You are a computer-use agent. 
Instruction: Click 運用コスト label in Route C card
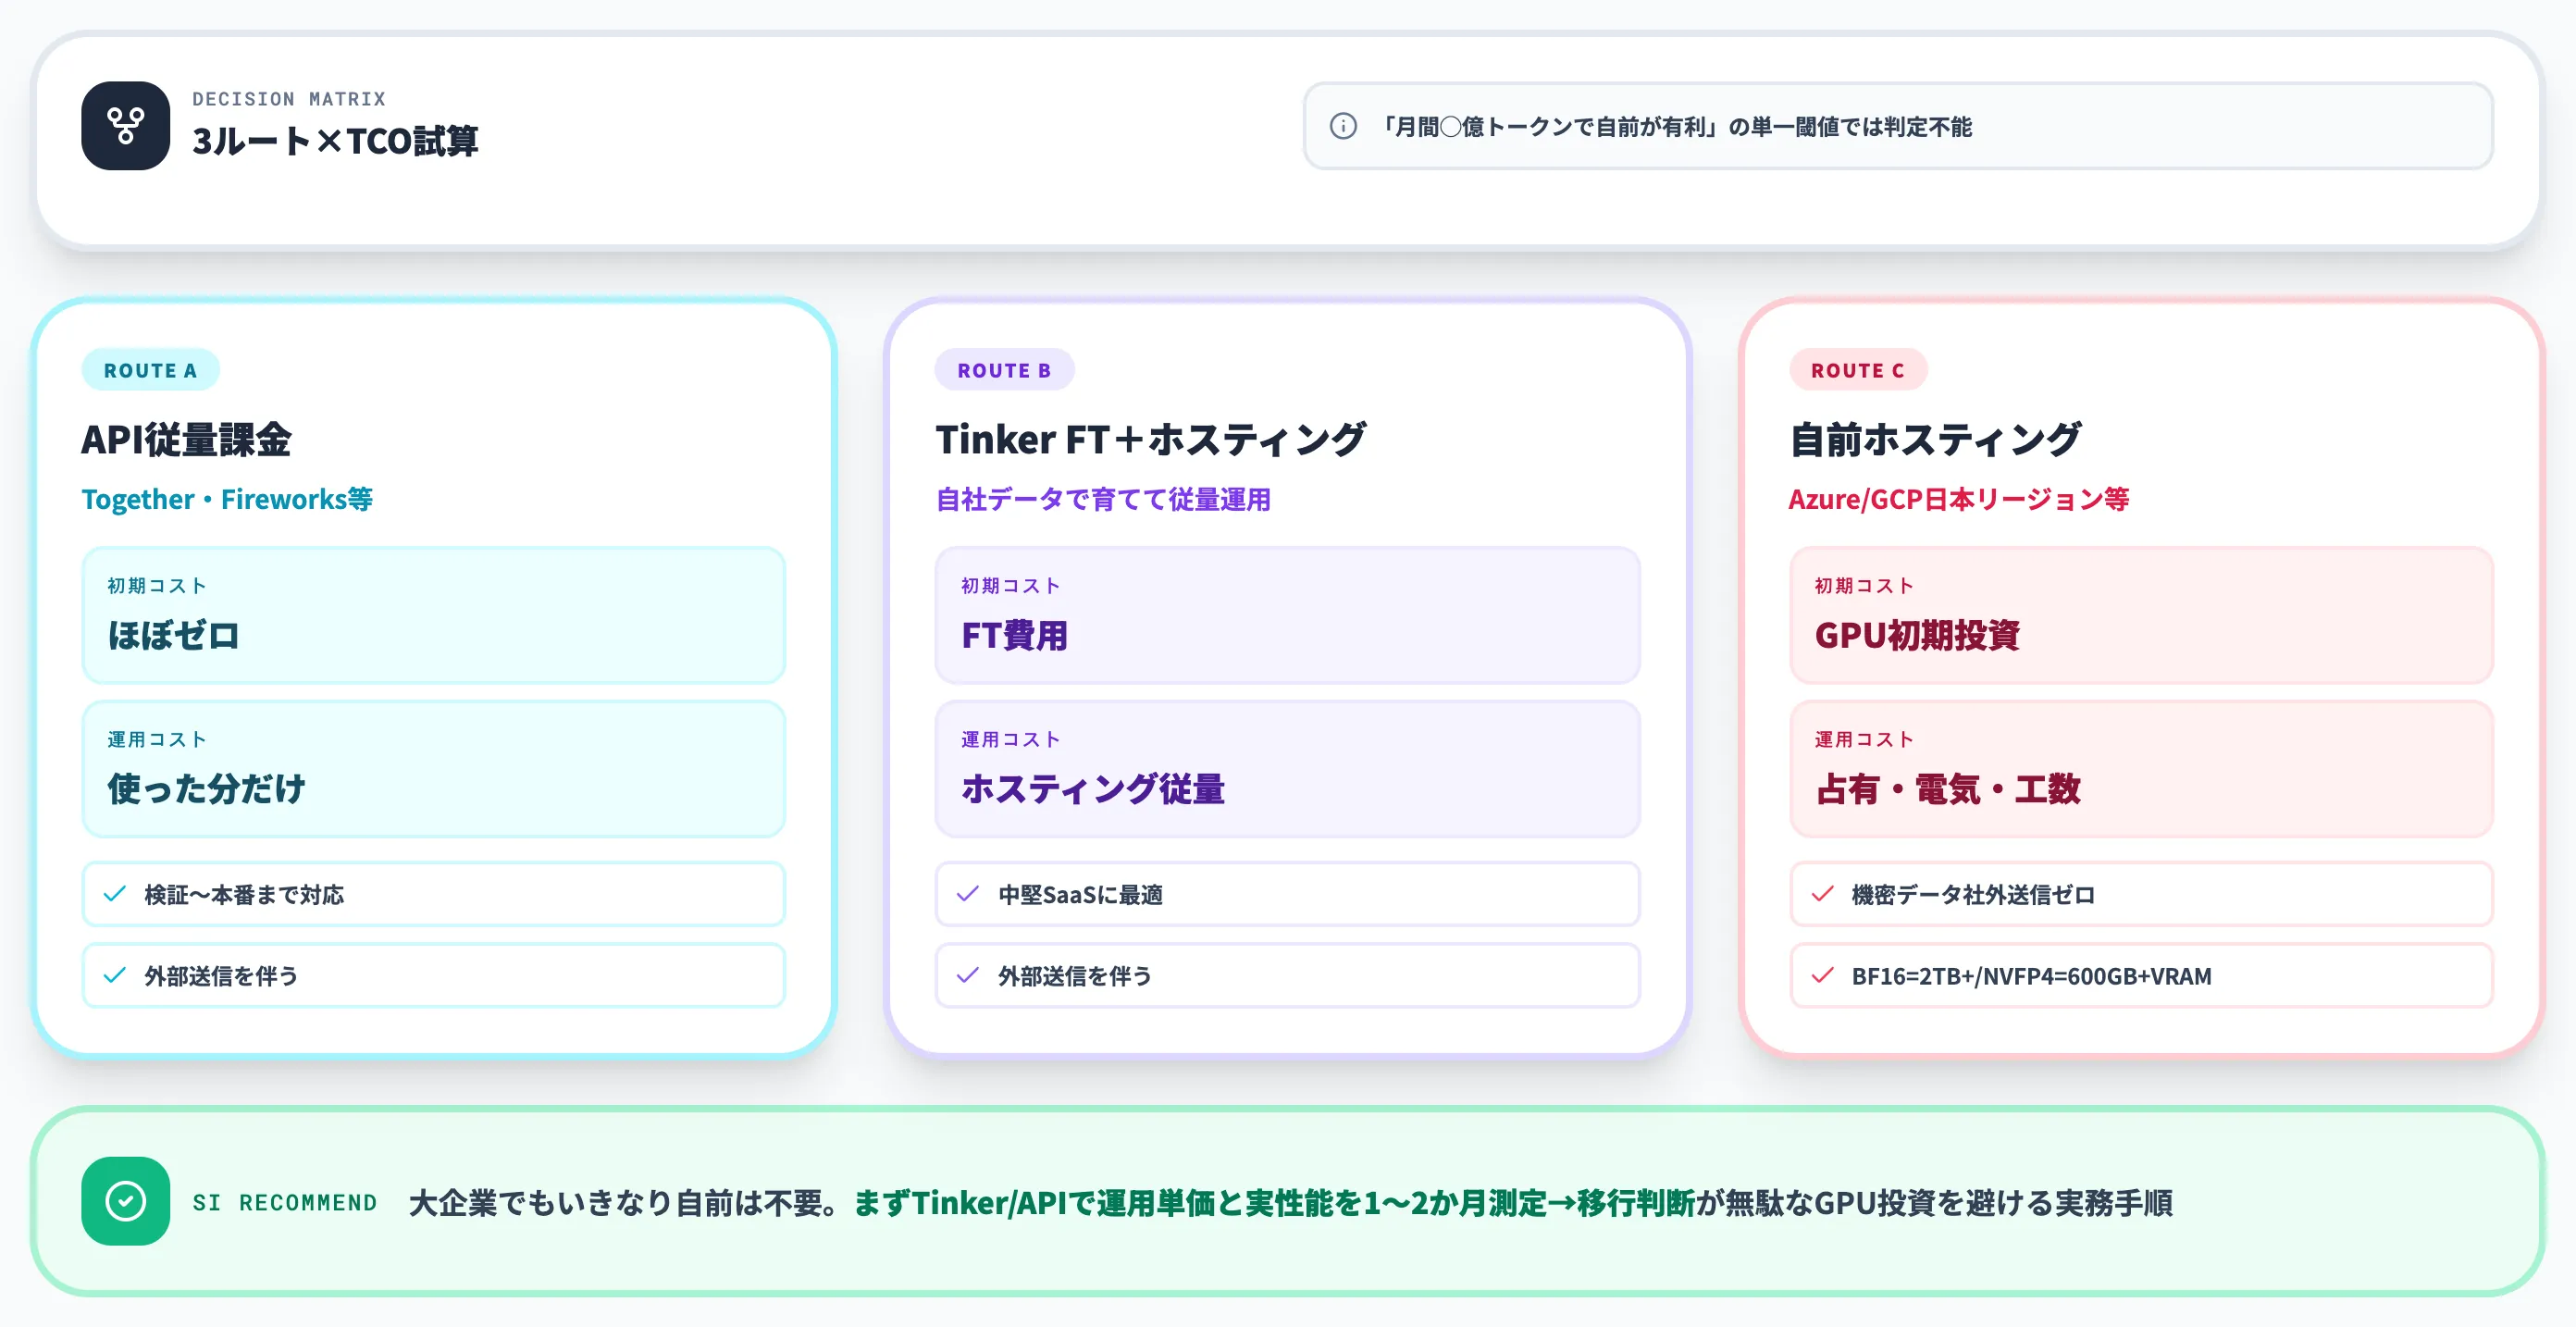tap(1864, 740)
